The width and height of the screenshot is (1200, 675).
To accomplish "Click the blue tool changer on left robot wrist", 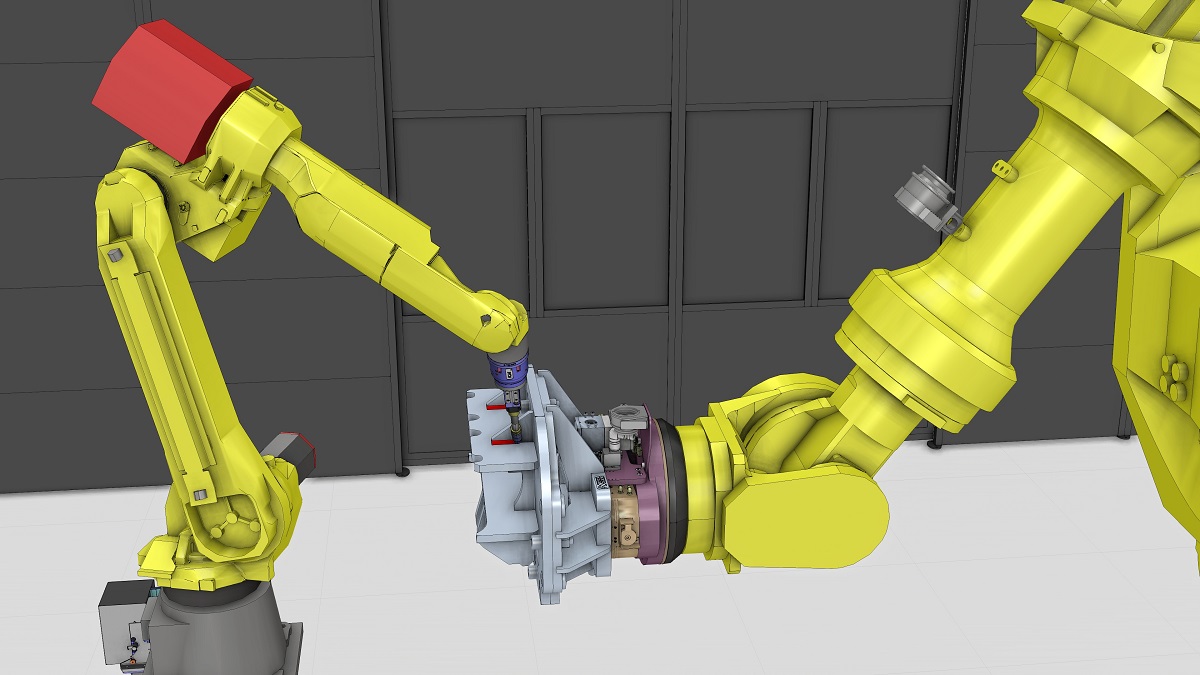I will tap(507, 369).
